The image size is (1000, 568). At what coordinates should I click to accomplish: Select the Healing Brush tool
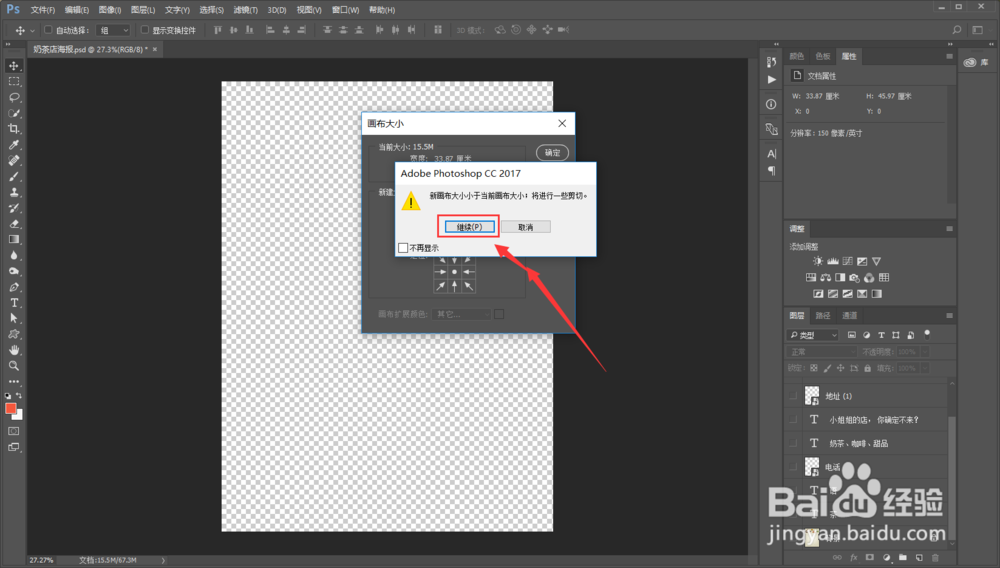click(x=13, y=161)
